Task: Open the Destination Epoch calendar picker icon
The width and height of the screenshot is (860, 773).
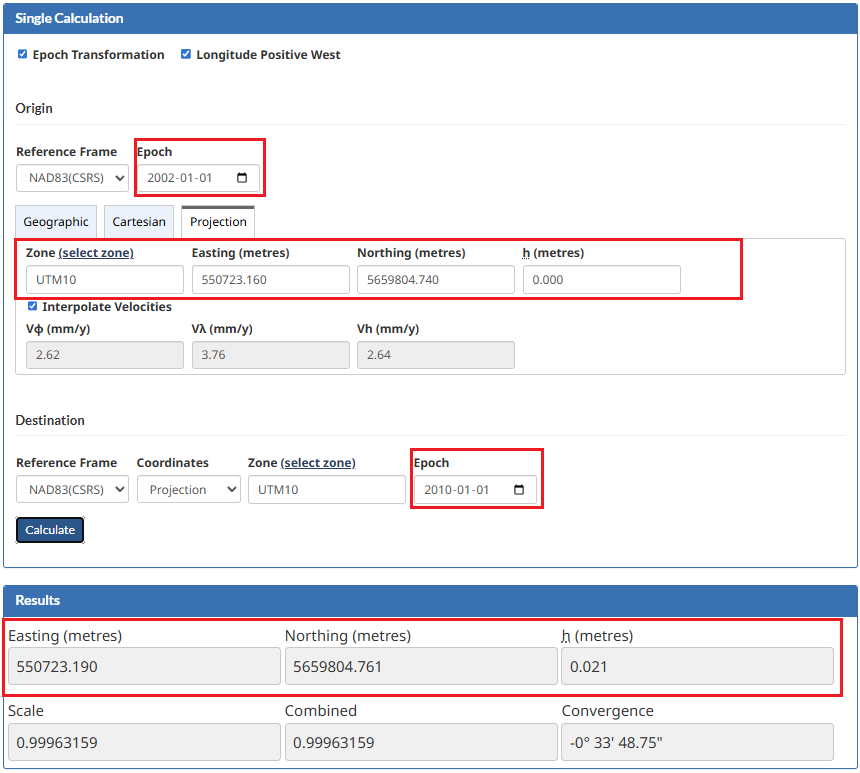Action: point(518,490)
